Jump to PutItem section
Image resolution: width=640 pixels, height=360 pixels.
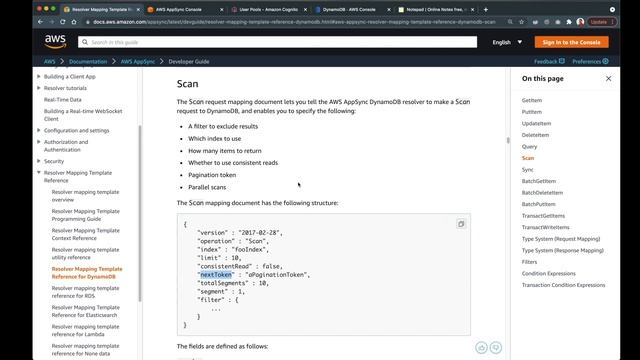tap(532, 111)
